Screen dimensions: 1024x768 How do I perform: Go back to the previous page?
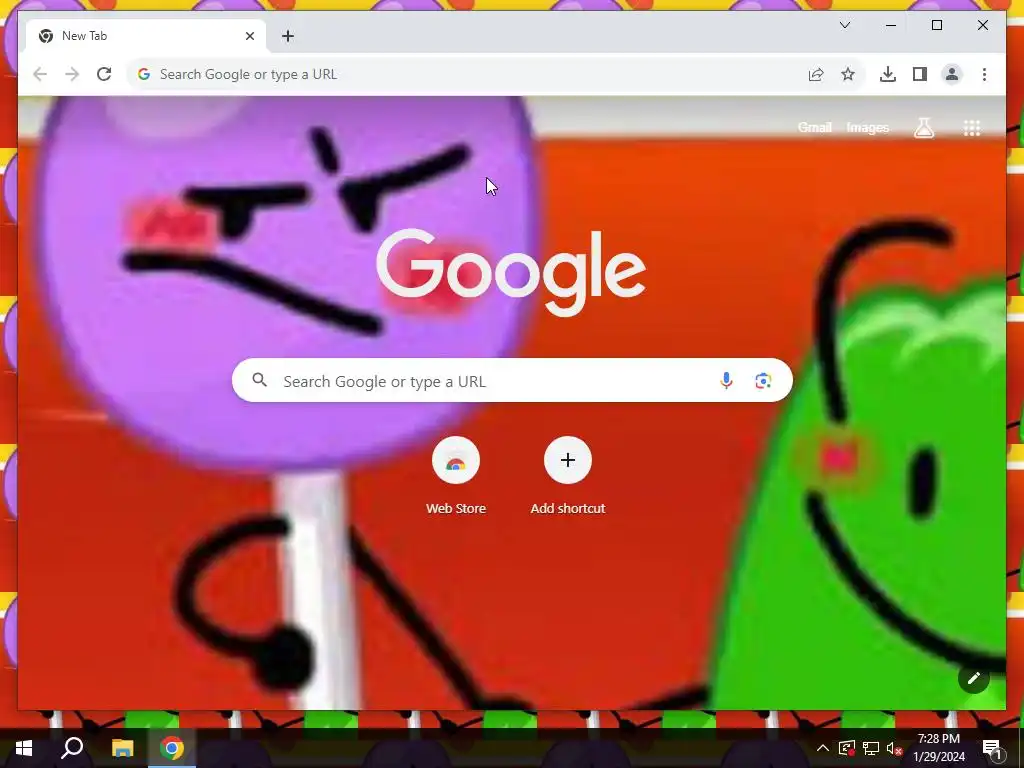40,74
